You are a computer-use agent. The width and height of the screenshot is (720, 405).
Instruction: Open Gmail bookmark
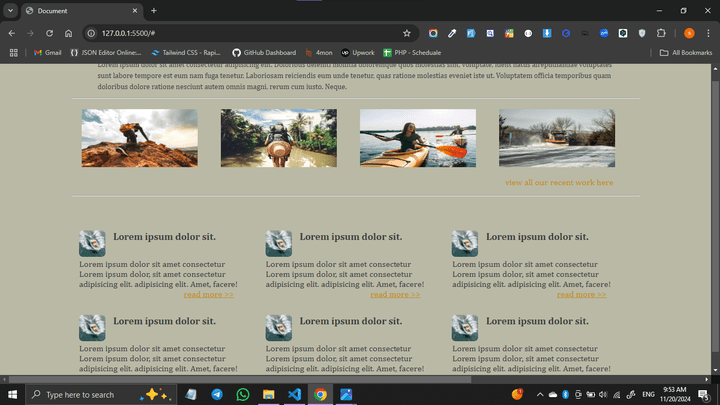tap(48, 53)
